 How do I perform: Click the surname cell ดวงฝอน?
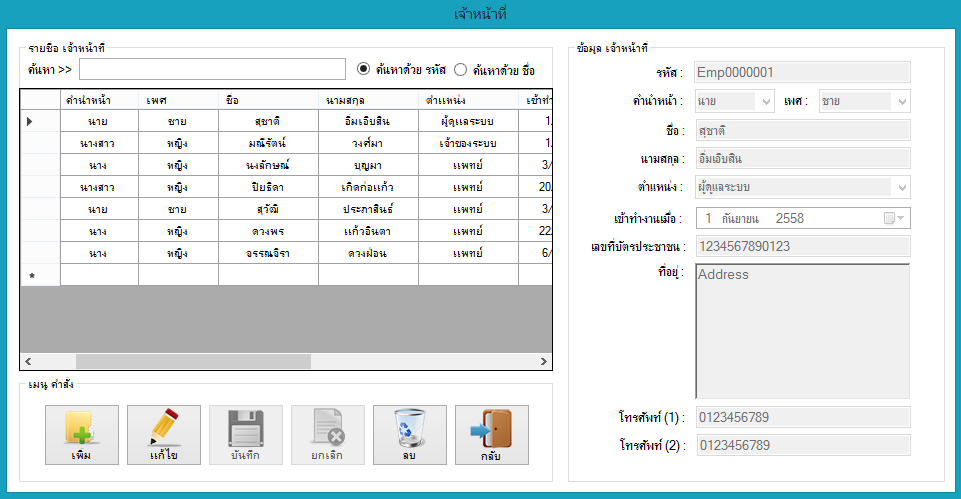(x=368, y=253)
